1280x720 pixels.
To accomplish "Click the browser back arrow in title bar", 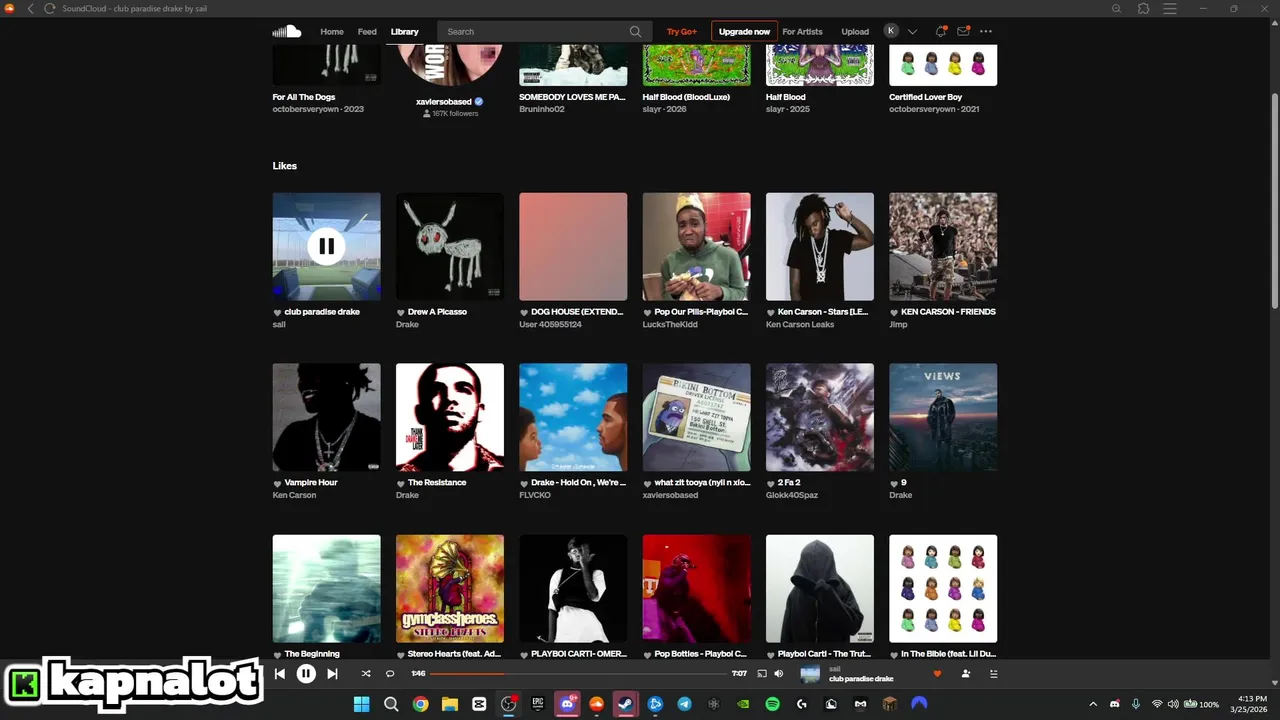I will [x=30, y=8].
